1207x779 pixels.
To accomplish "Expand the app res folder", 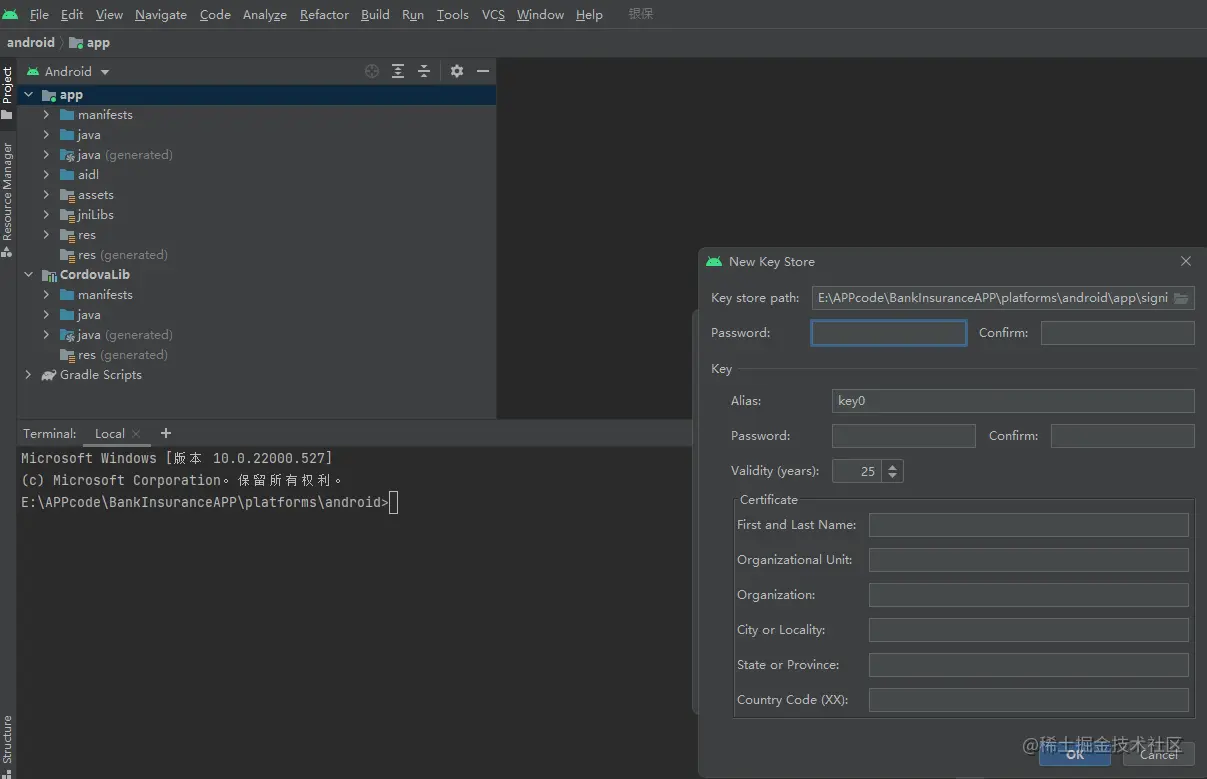I will [x=46, y=235].
